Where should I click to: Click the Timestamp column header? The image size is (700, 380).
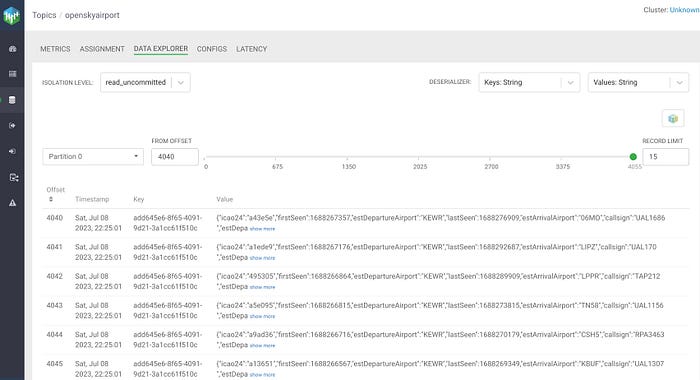[92, 199]
